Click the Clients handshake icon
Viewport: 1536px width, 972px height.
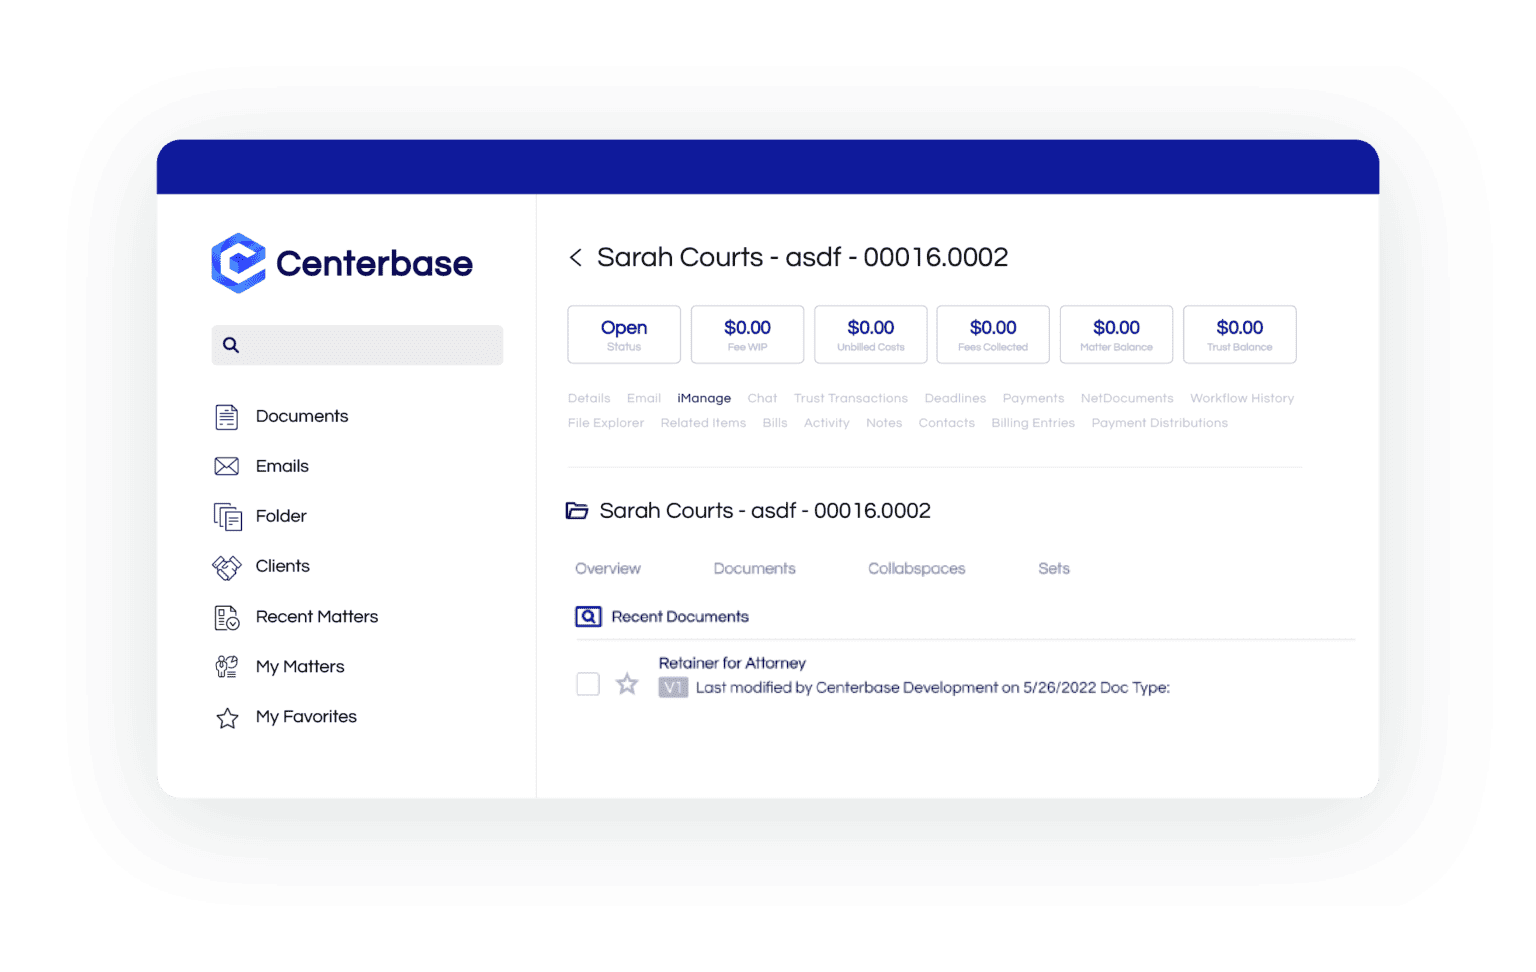(x=227, y=566)
